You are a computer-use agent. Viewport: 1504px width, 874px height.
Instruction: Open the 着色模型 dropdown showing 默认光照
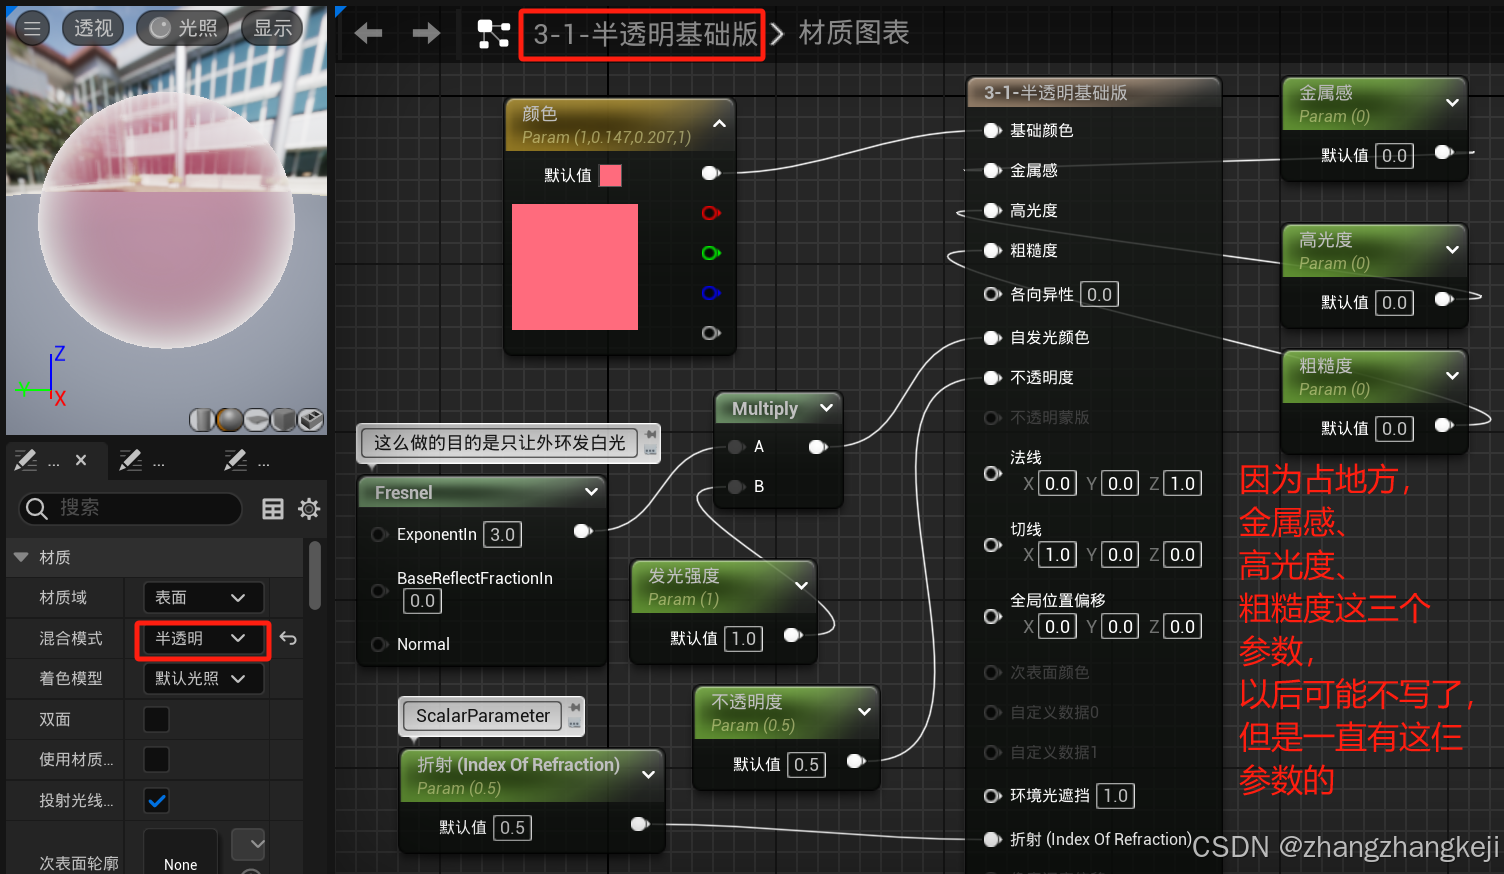[202, 678]
